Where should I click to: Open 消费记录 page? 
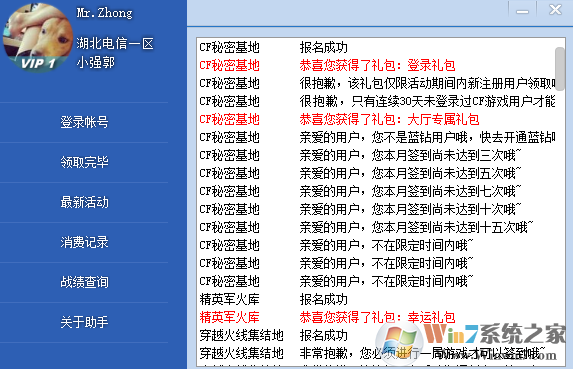point(84,242)
